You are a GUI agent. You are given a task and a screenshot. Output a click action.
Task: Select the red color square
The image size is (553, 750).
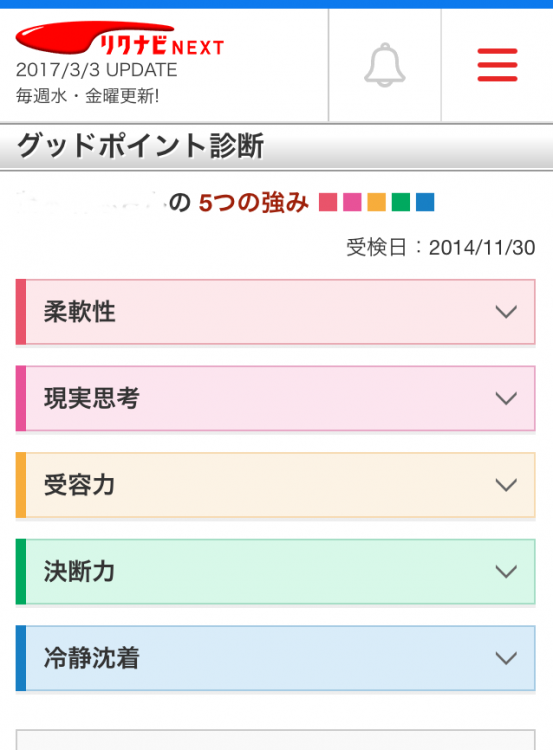pos(328,202)
